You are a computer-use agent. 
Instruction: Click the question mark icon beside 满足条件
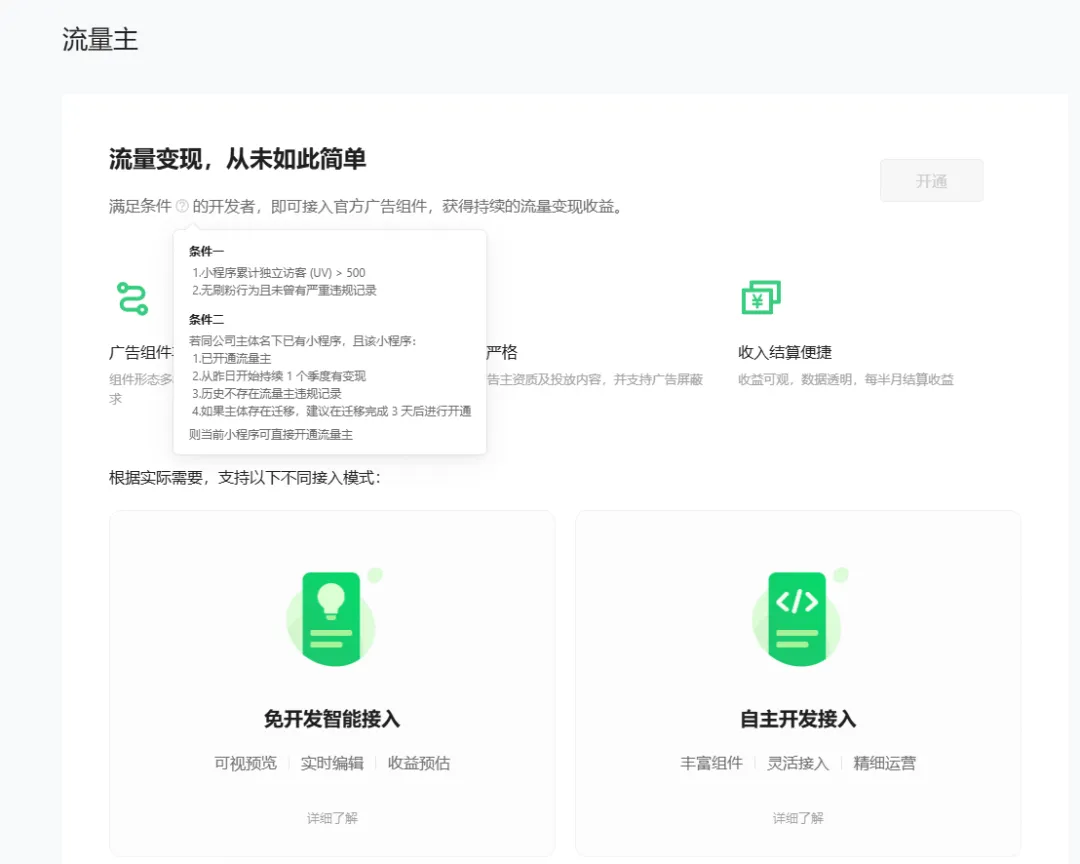(182, 207)
